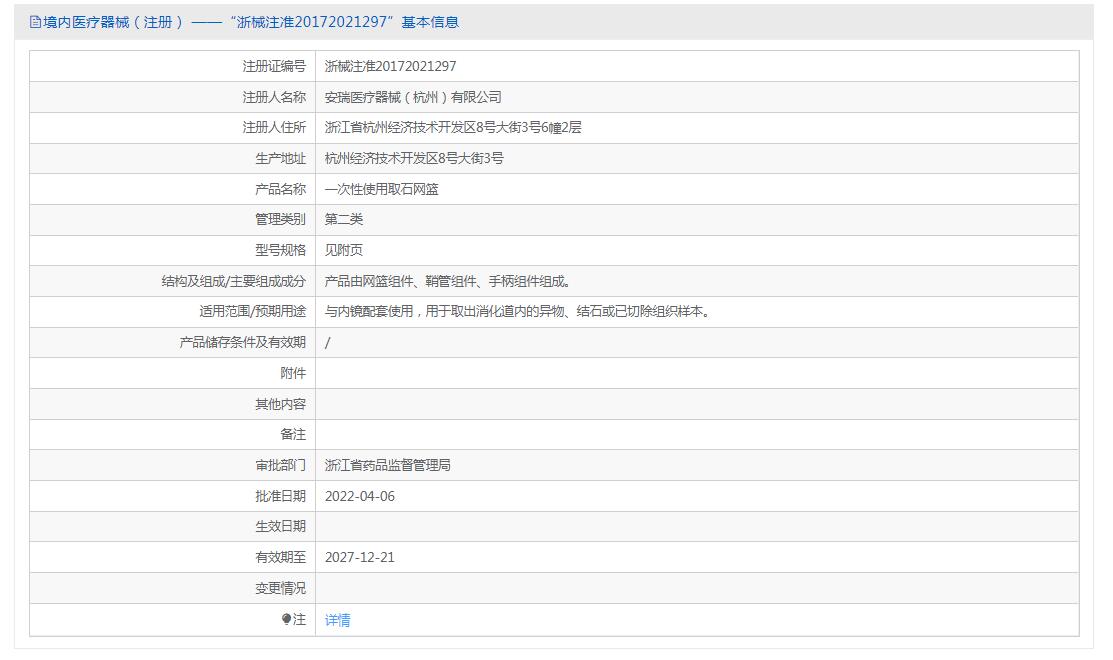Image resolution: width=1113 pixels, height=660 pixels.
Task: Select approval department 浙江省药品监督管理局
Action: coord(388,466)
